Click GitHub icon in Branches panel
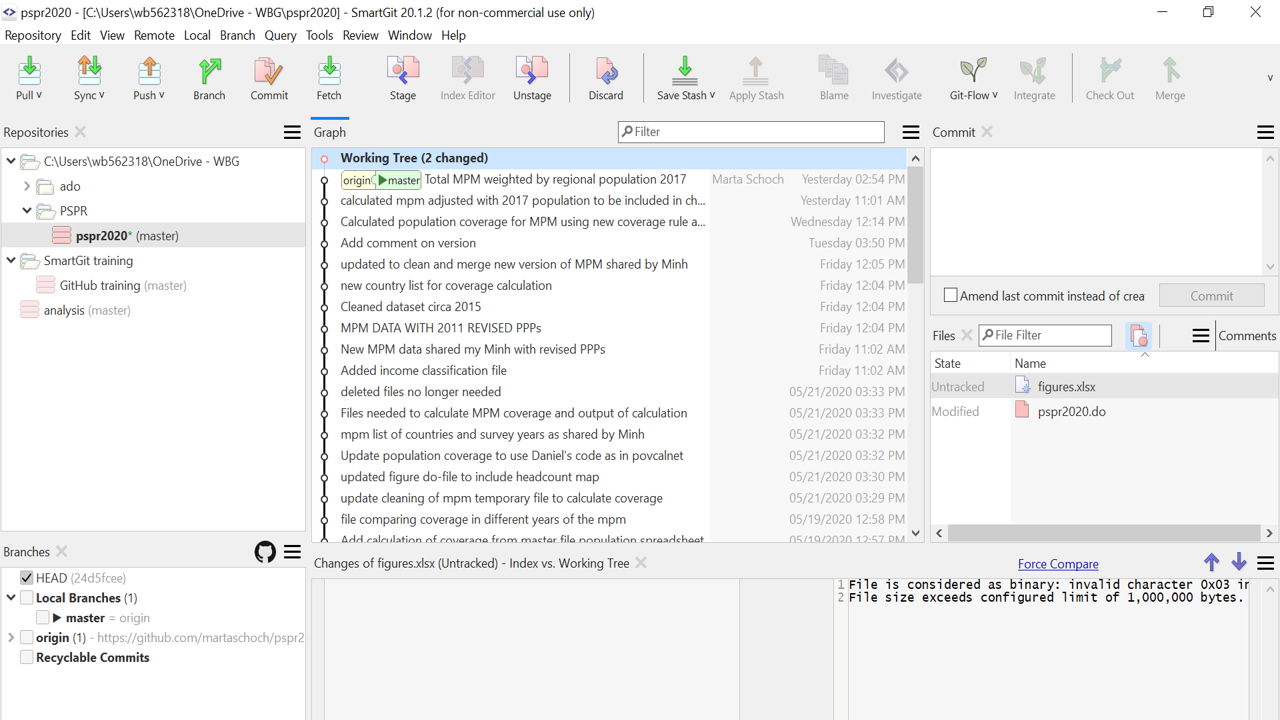The width and height of the screenshot is (1280, 720). (x=265, y=552)
